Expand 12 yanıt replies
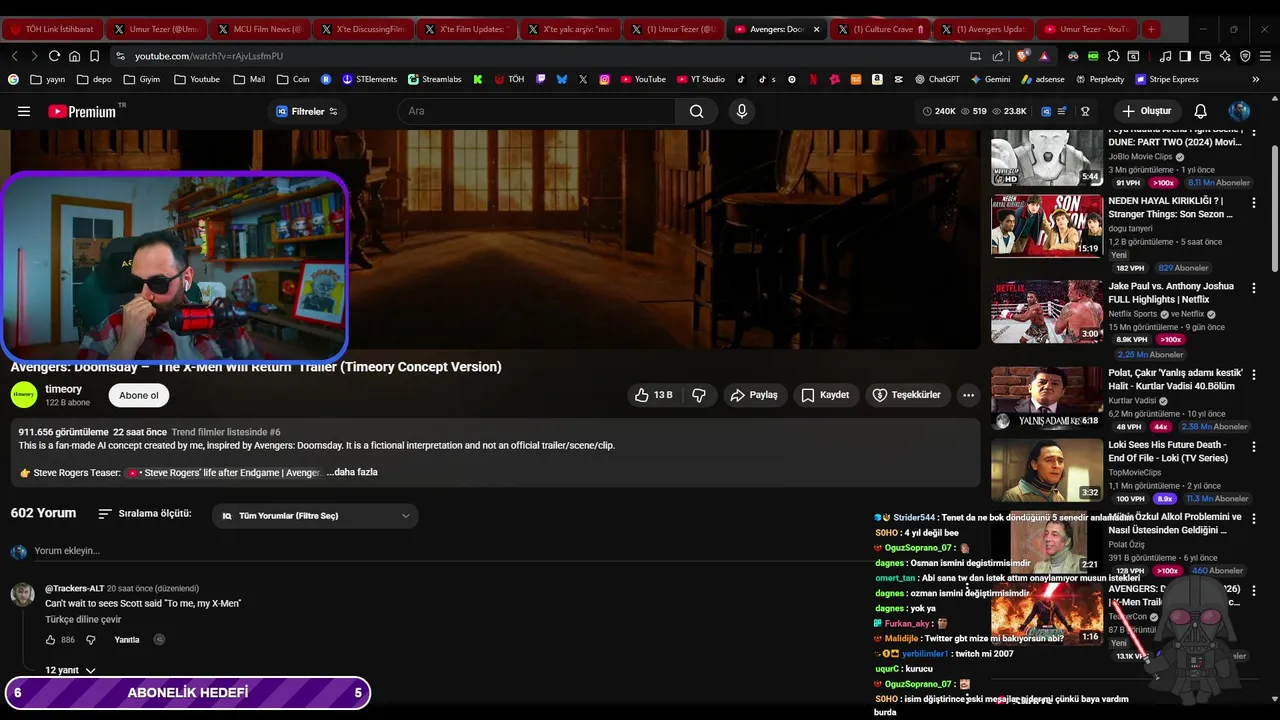Viewport: 1280px width, 720px height. tap(70, 670)
